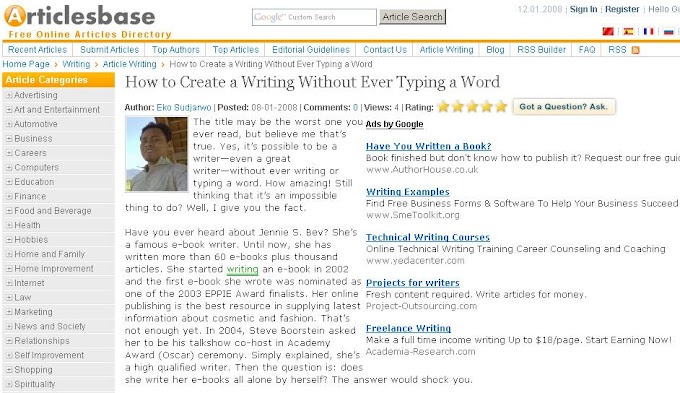Select the red Chinese flag icon
Image resolution: width=680 pixels, height=393 pixels.
[608, 31]
